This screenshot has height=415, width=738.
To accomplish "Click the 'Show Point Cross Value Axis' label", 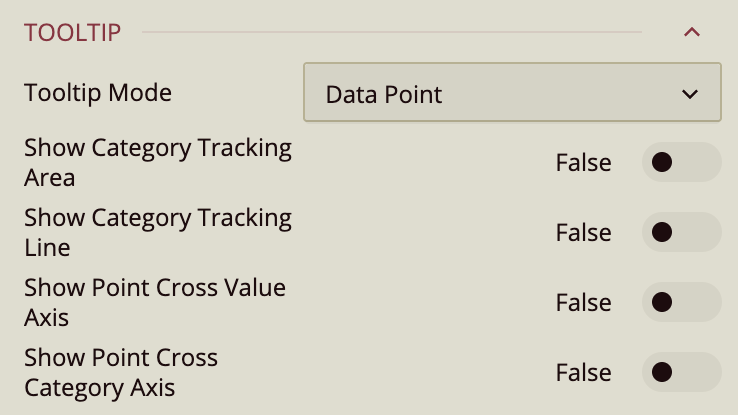I will tap(154, 302).
